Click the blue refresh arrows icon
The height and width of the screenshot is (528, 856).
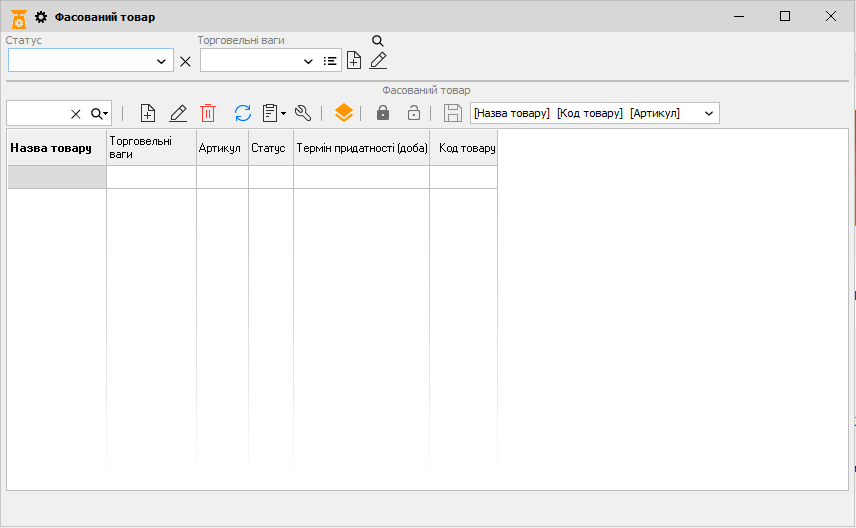243,113
